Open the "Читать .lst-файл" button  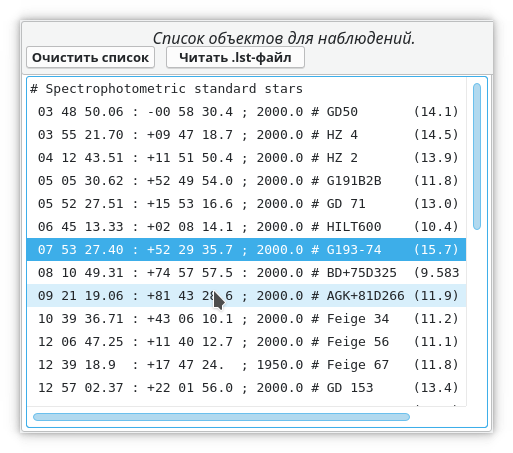pos(235,57)
